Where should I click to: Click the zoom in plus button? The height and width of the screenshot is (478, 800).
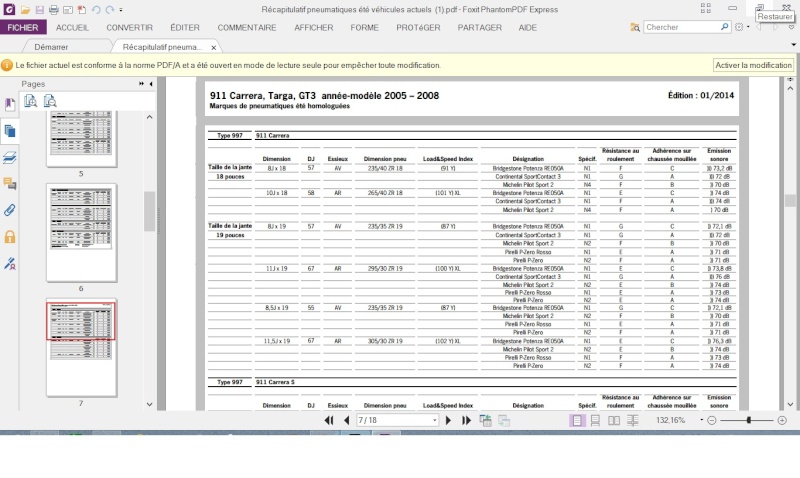pos(782,420)
